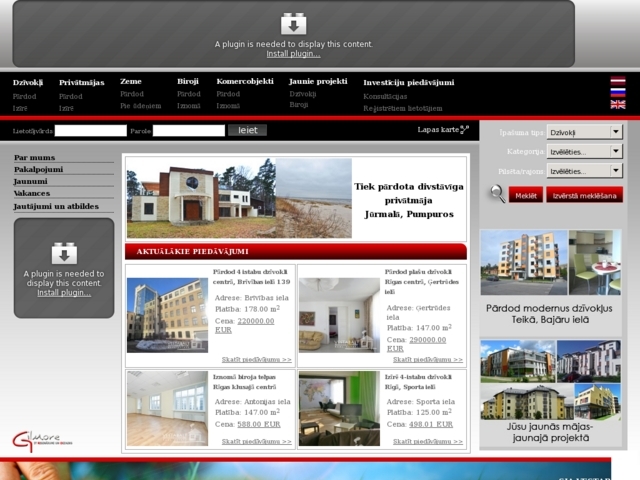Image resolution: width=640 pixels, height=480 pixels.
Task: Click the Gilmore logo
Action: [x=36, y=440]
